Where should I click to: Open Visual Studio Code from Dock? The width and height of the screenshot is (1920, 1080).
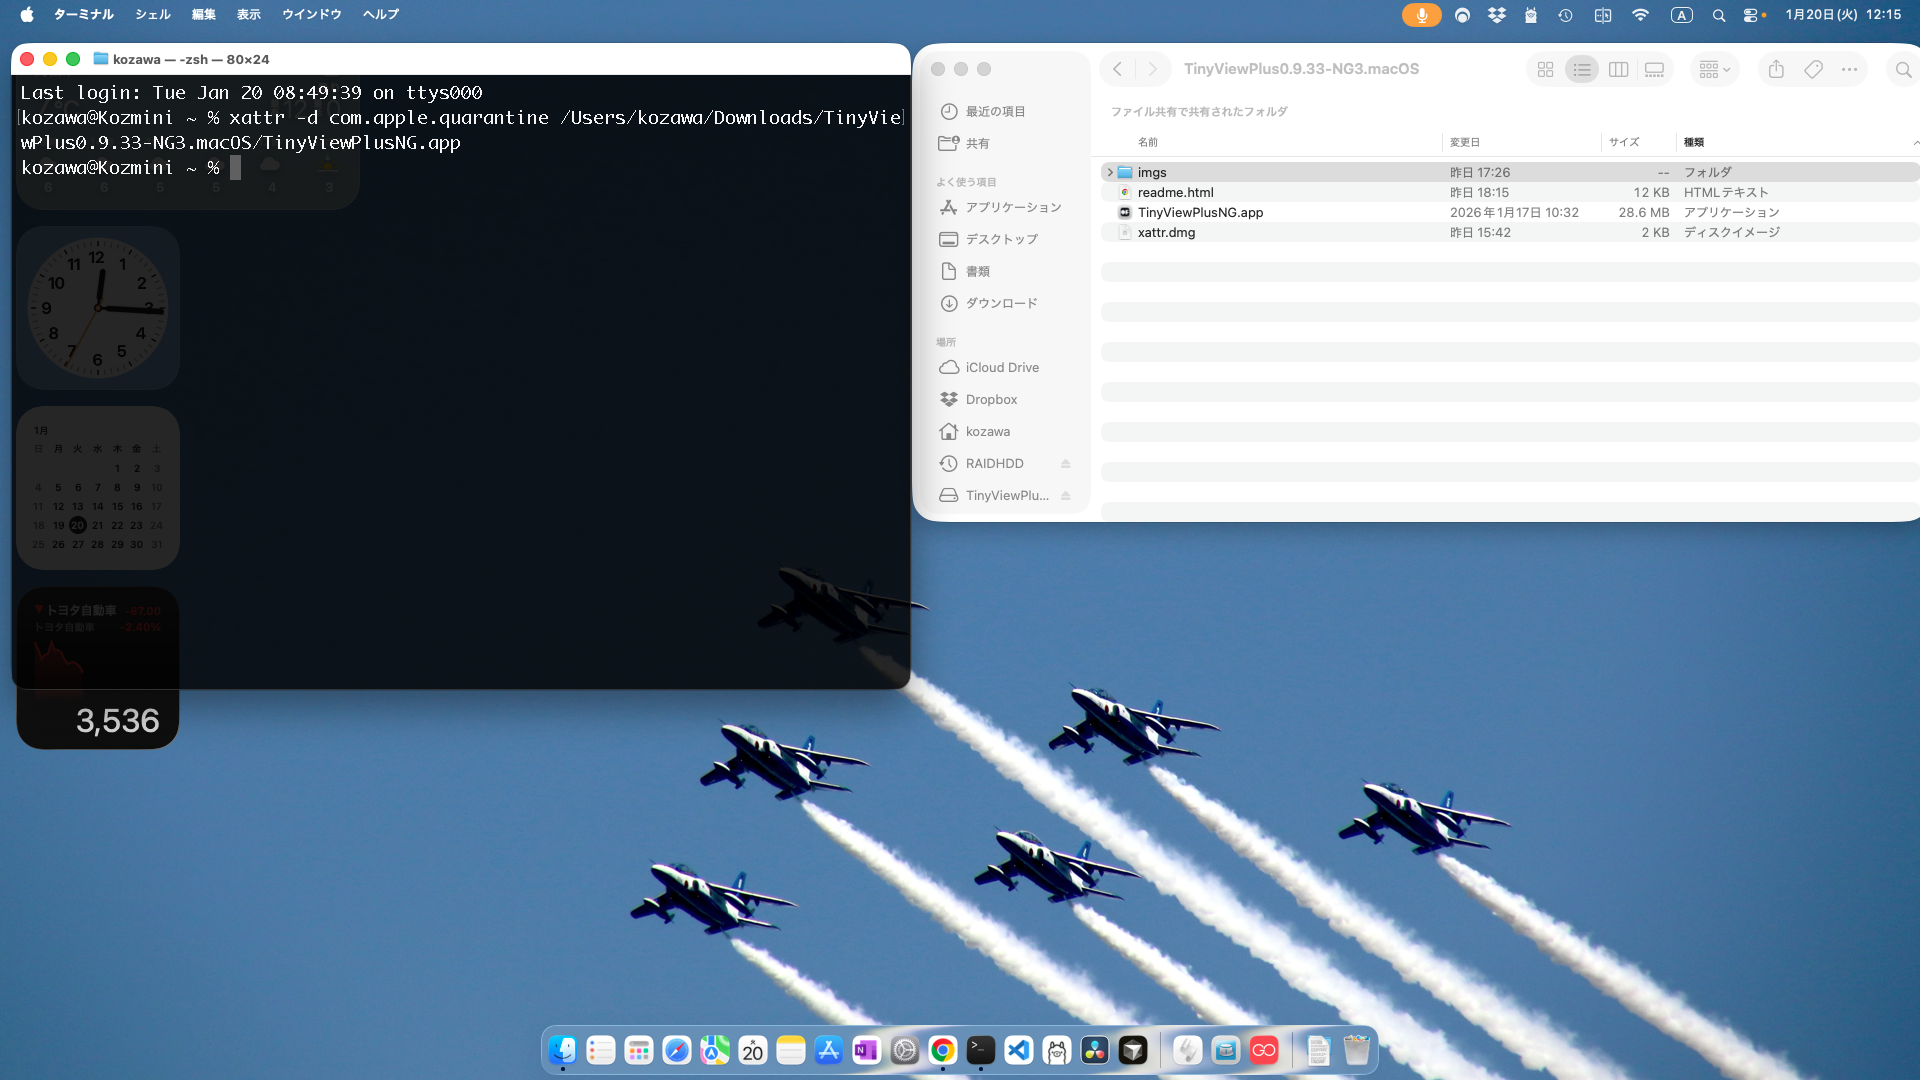(x=1018, y=1050)
